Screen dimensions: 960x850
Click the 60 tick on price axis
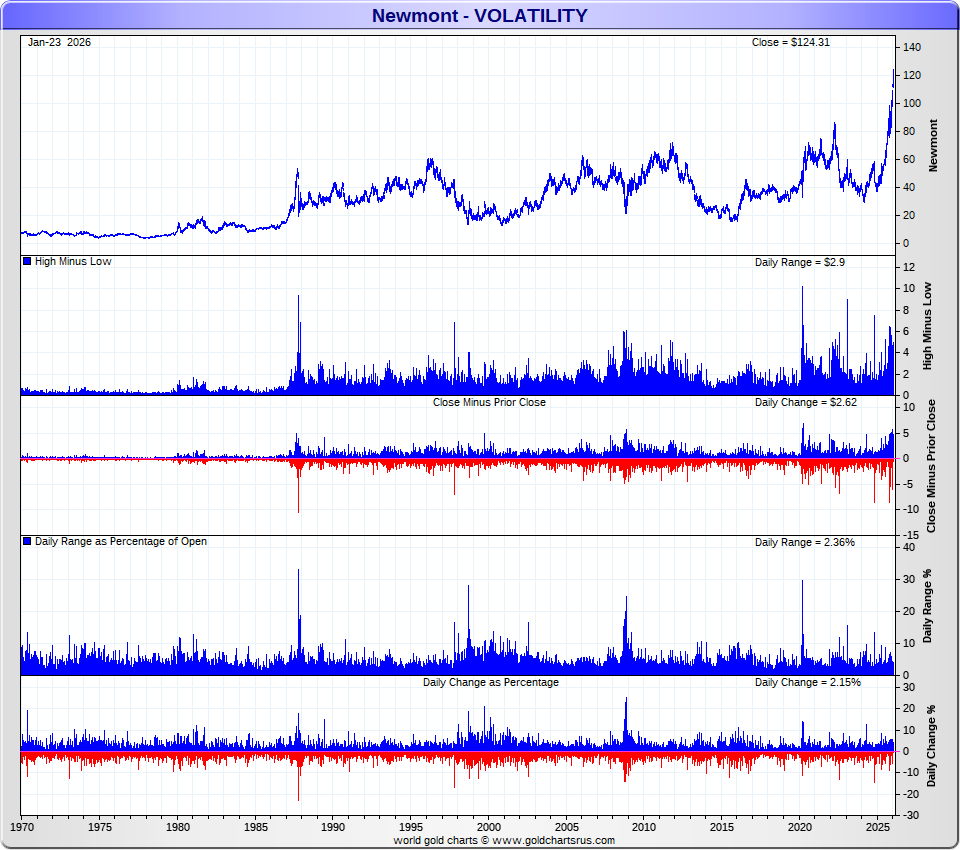[x=909, y=159]
